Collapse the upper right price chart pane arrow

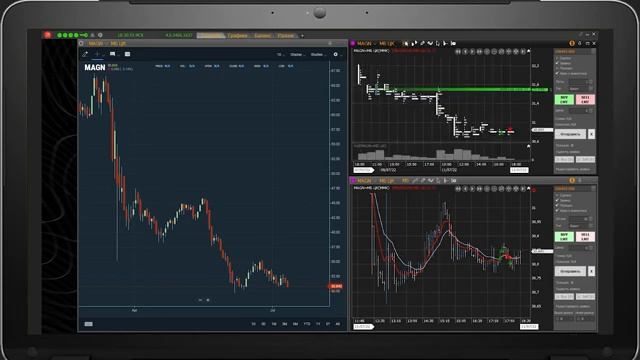(529, 51)
